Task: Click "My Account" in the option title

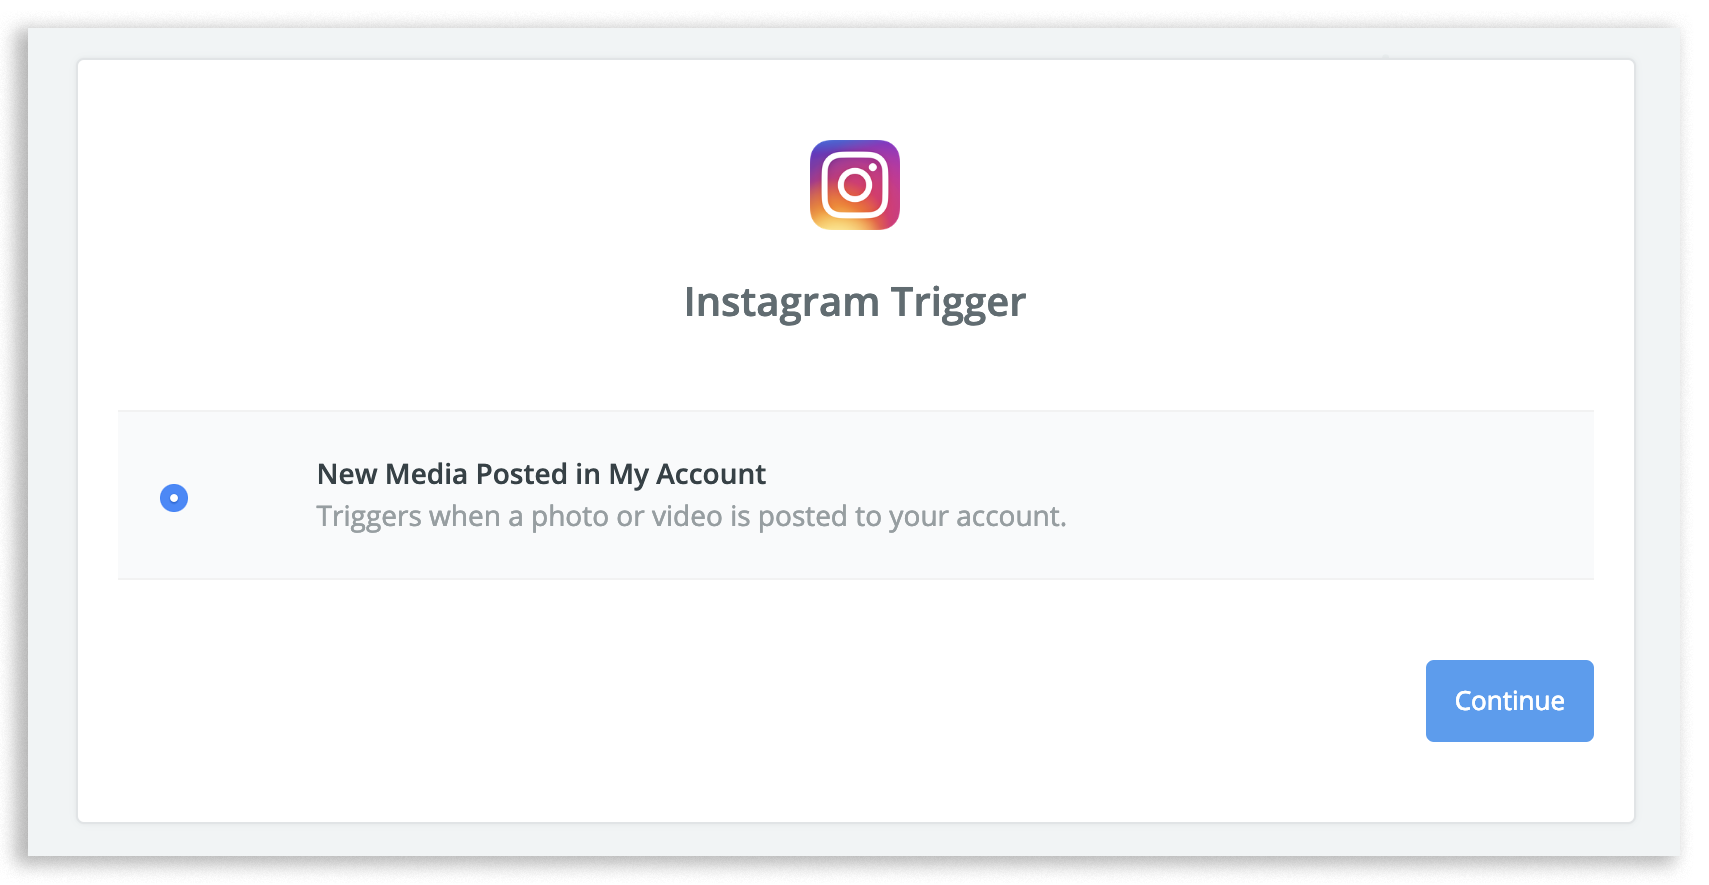Action: pos(687,474)
